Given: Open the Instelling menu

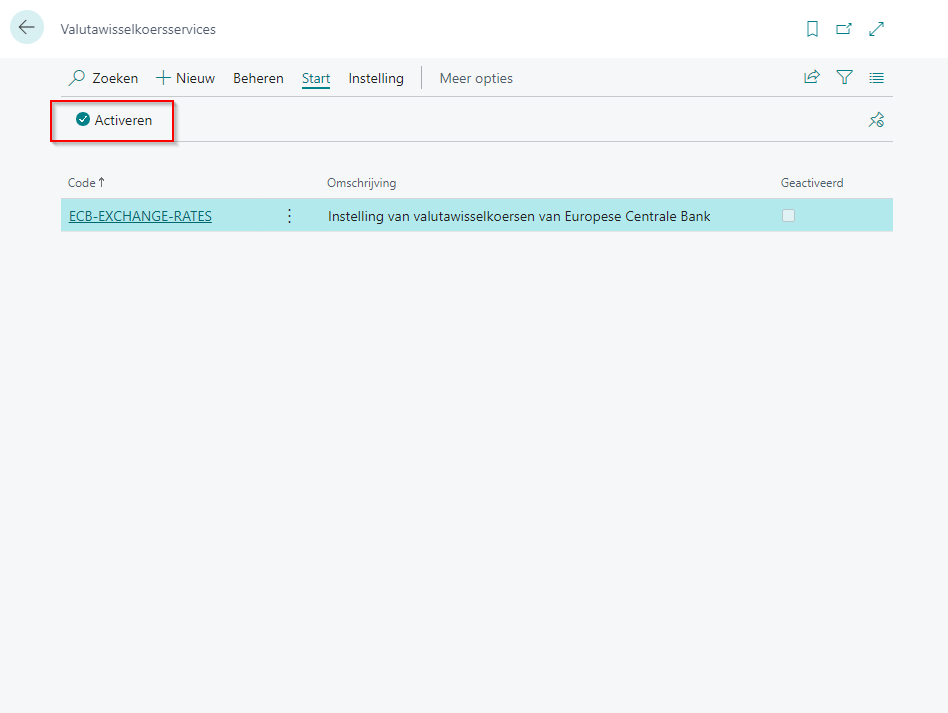Looking at the screenshot, I should [x=376, y=78].
